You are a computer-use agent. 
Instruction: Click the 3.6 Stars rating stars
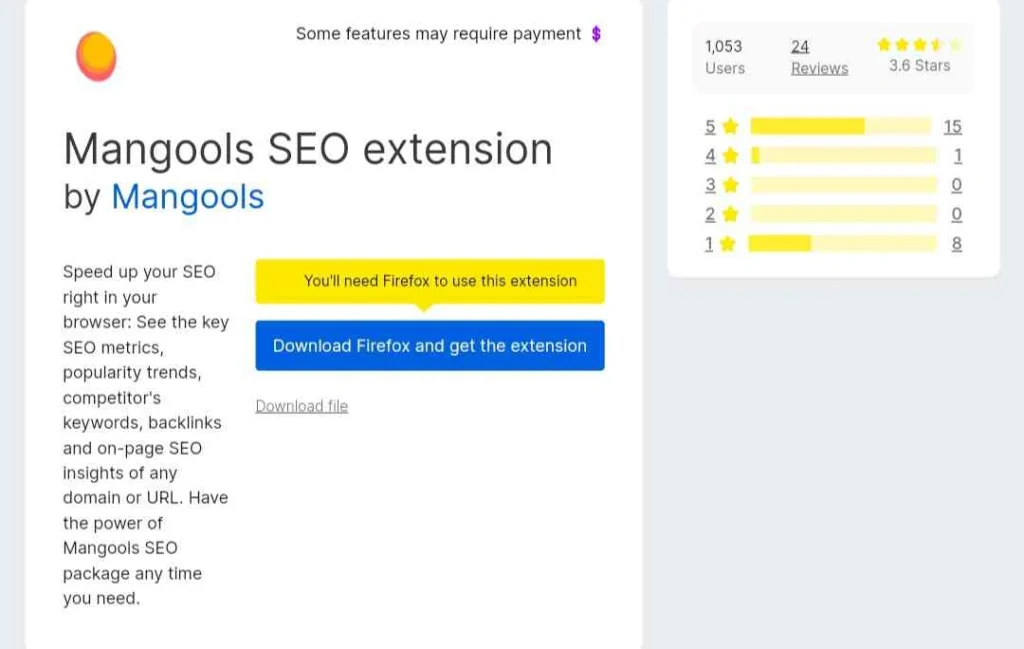click(919, 44)
